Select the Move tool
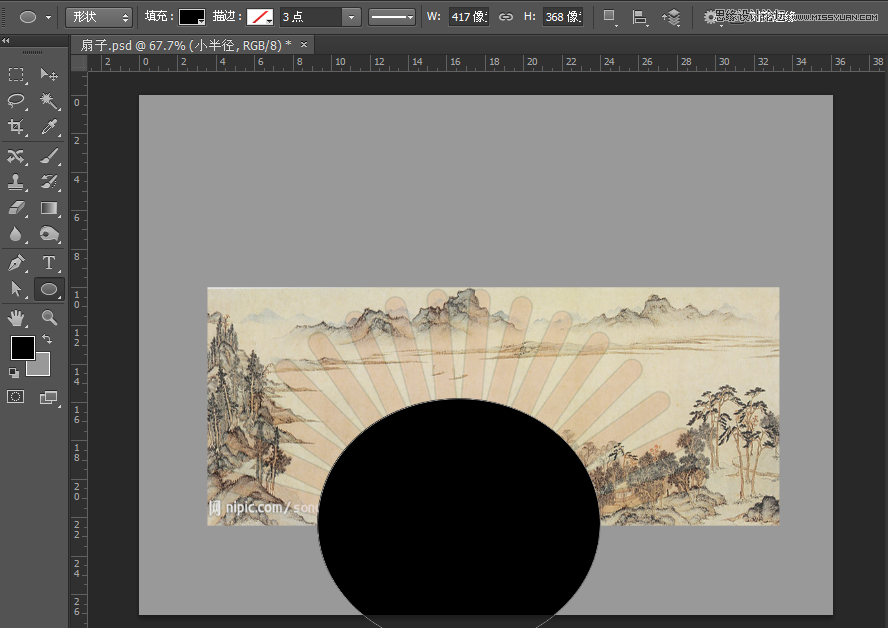This screenshot has height=628, width=888. coord(48,75)
